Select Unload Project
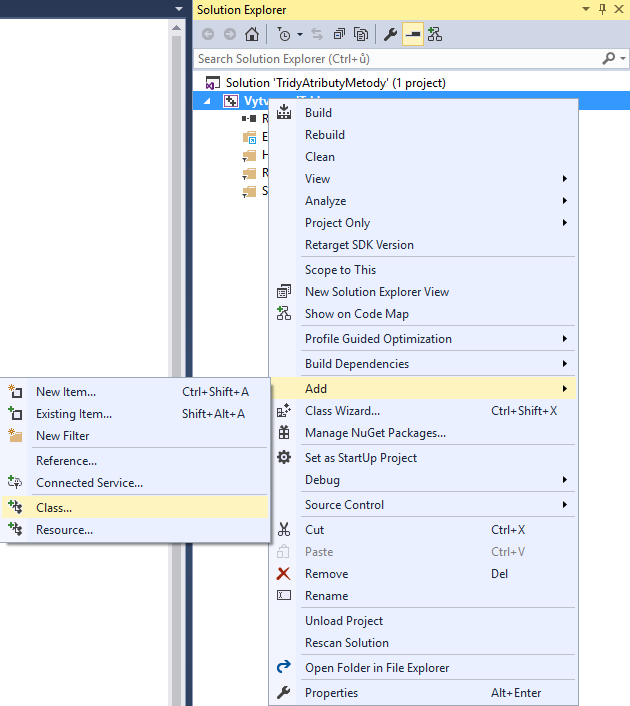 tap(423, 621)
